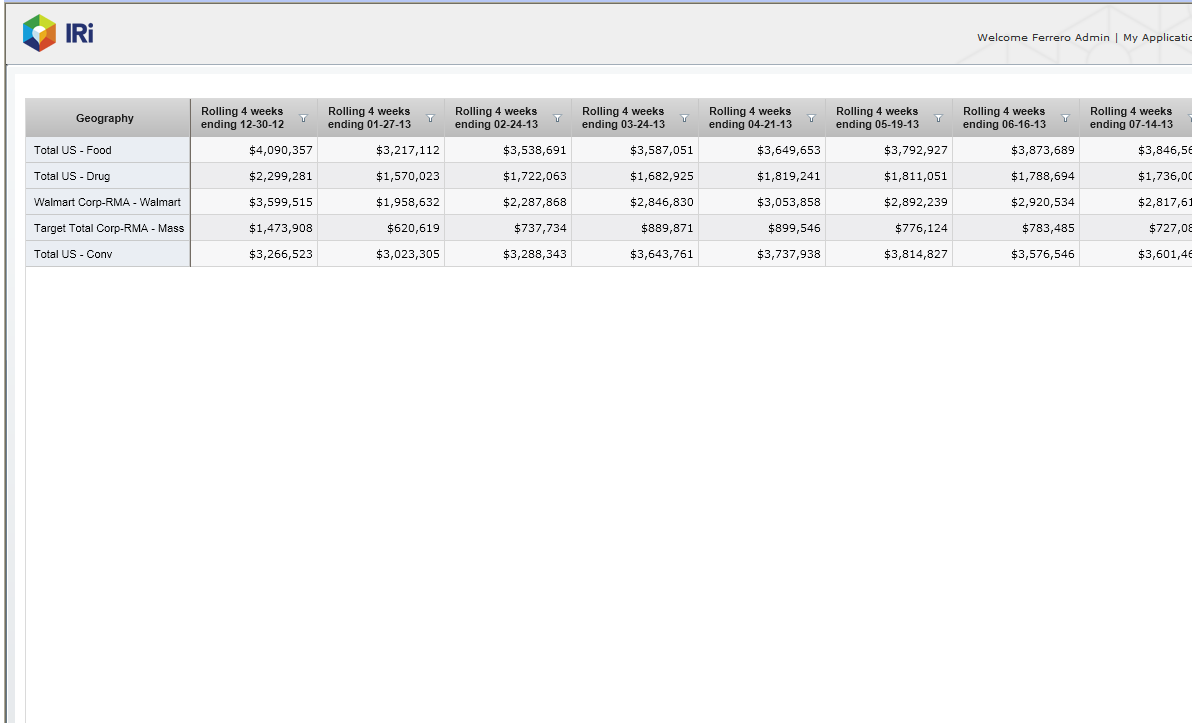Image resolution: width=1192 pixels, height=723 pixels.
Task: Open filter icon for ending 05-19-13 column
Action: pyautogui.click(x=938, y=118)
